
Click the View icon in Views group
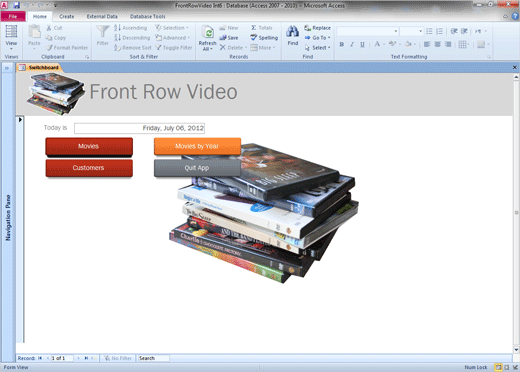pos(11,31)
